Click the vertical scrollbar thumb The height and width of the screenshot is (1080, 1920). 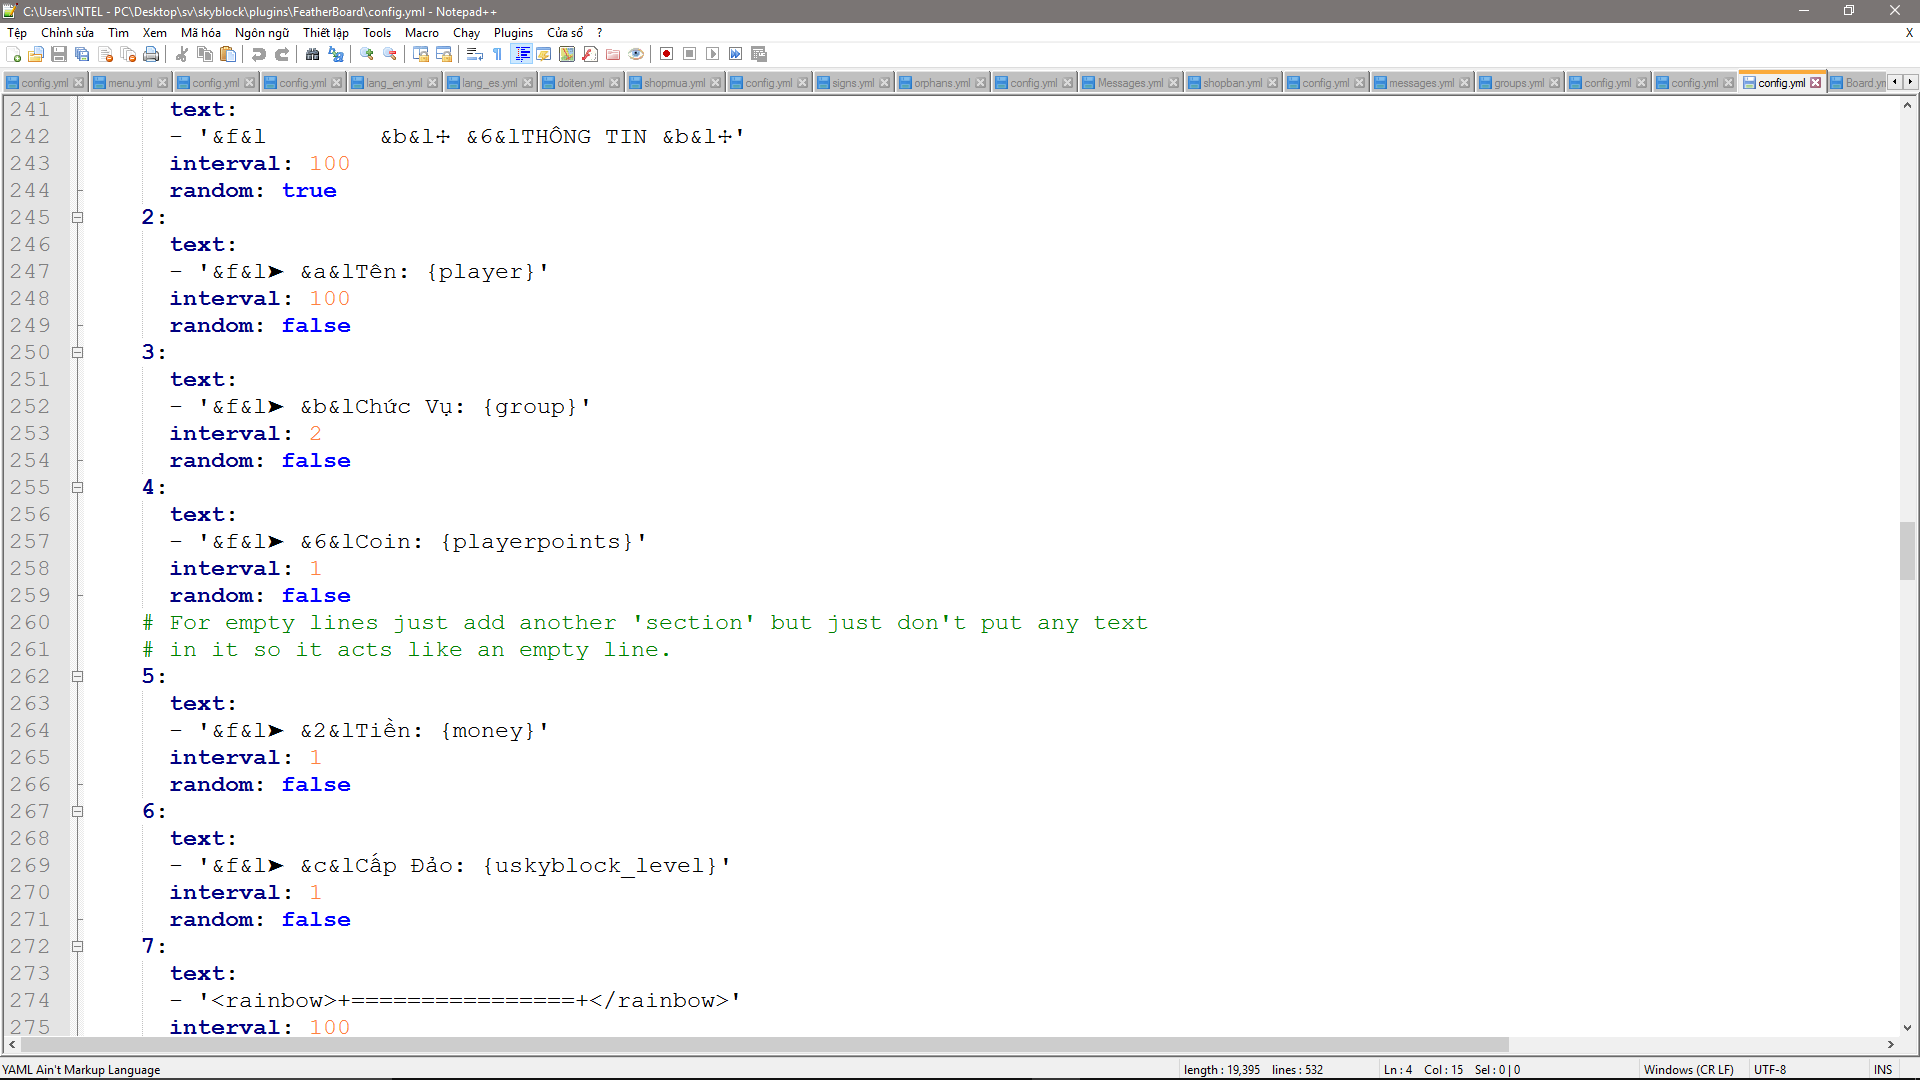point(1907,550)
